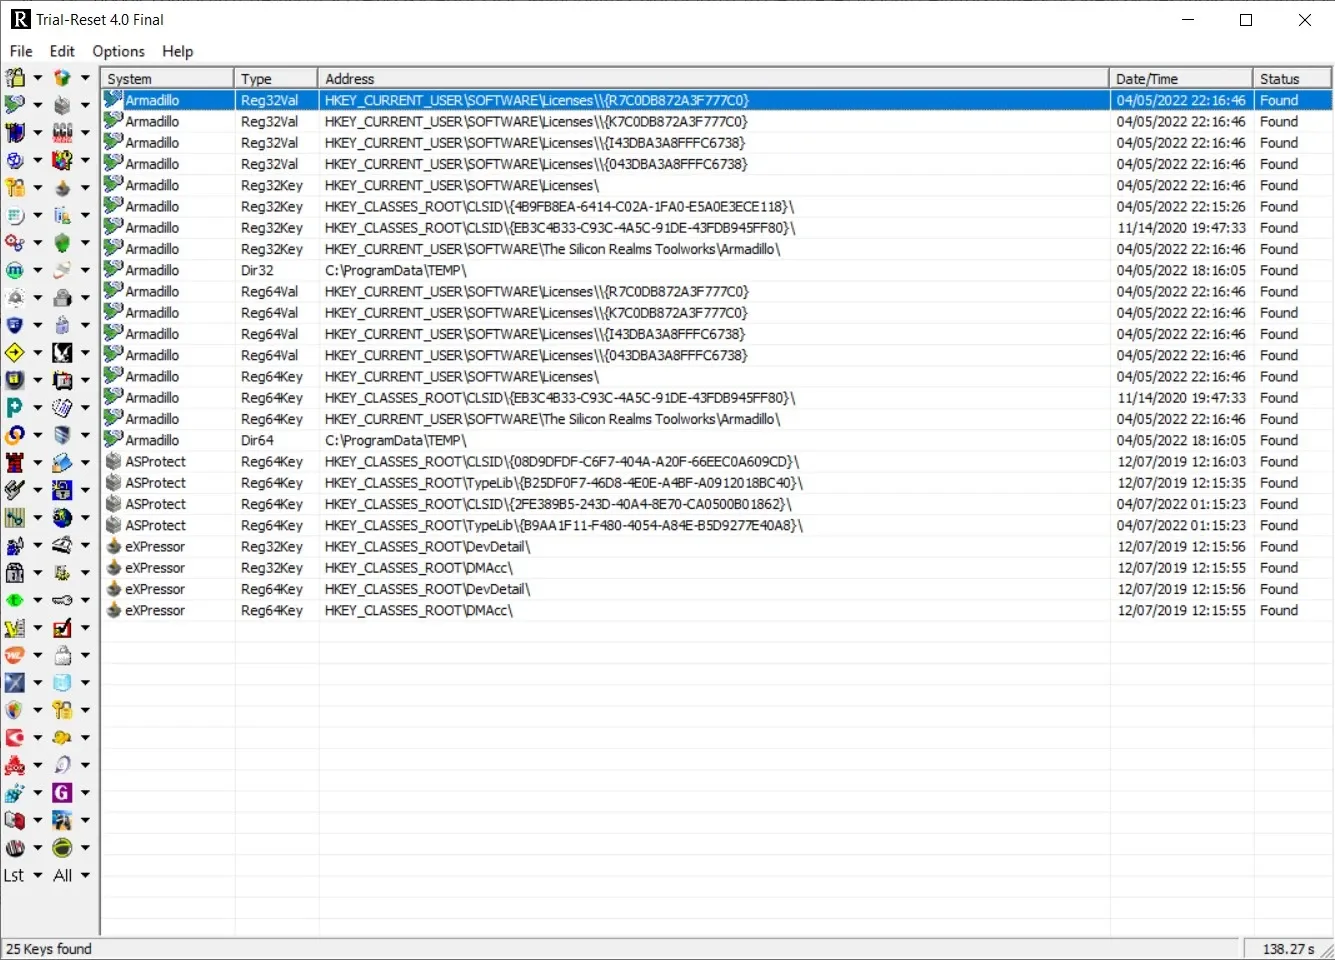Sort by the Address column header

[x=713, y=78]
